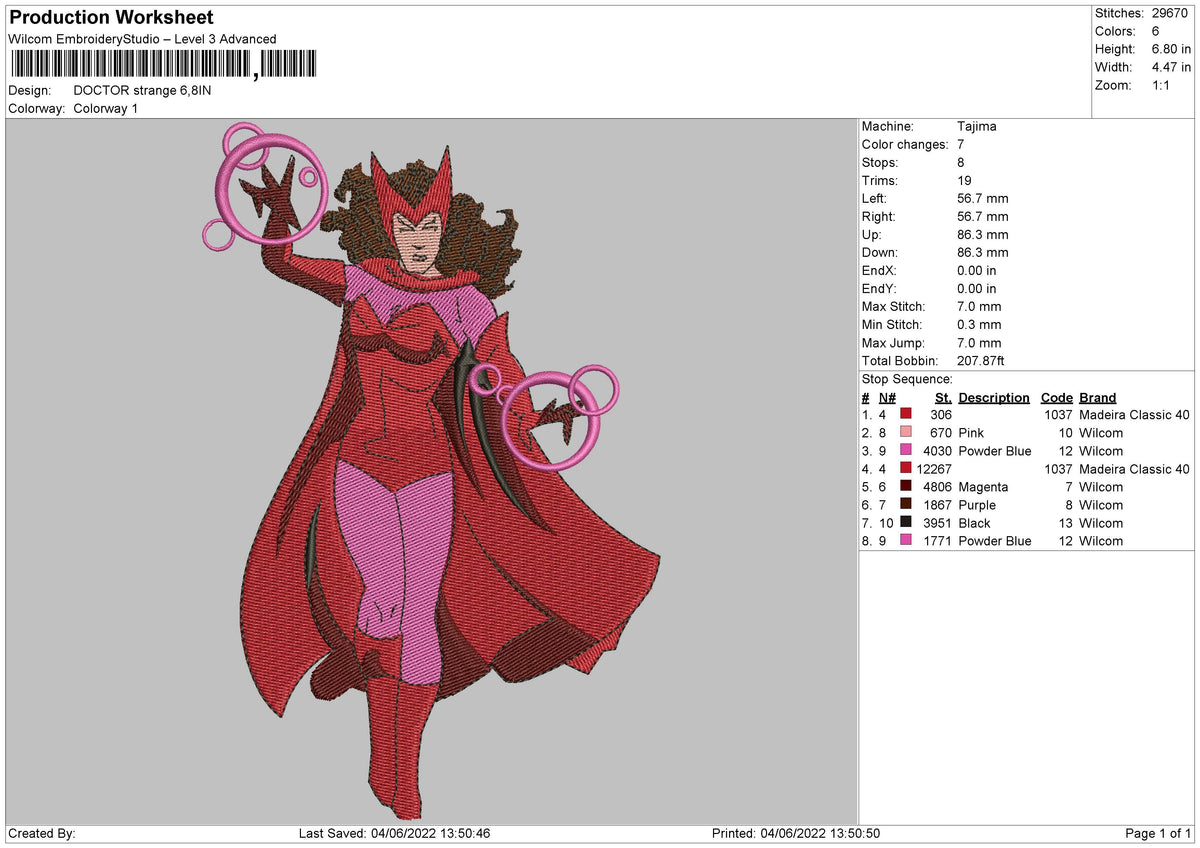The image size is (1200, 848).
Task: Click the 'Right:' label
Action: pyautogui.click(x=879, y=216)
